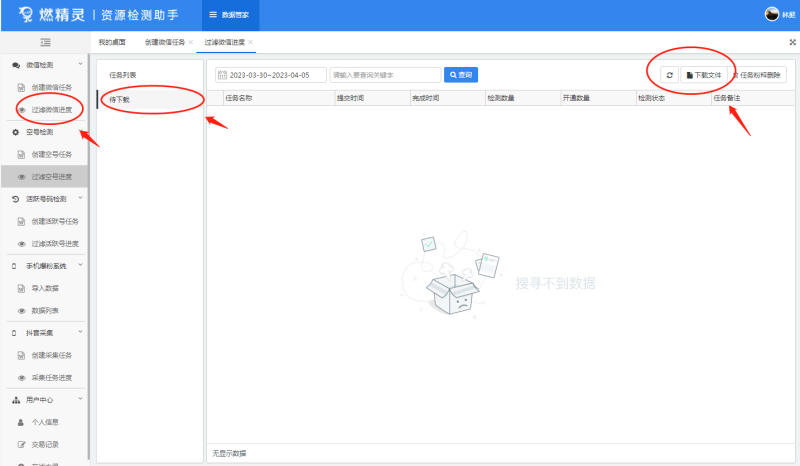
Task: Click the document icon next to 导入数据
Action: click(22, 288)
